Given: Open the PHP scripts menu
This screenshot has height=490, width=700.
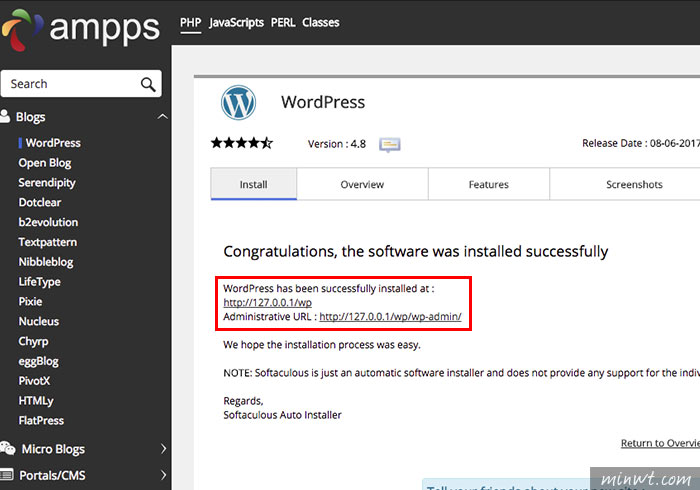Looking at the screenshot, I should 191,22.
